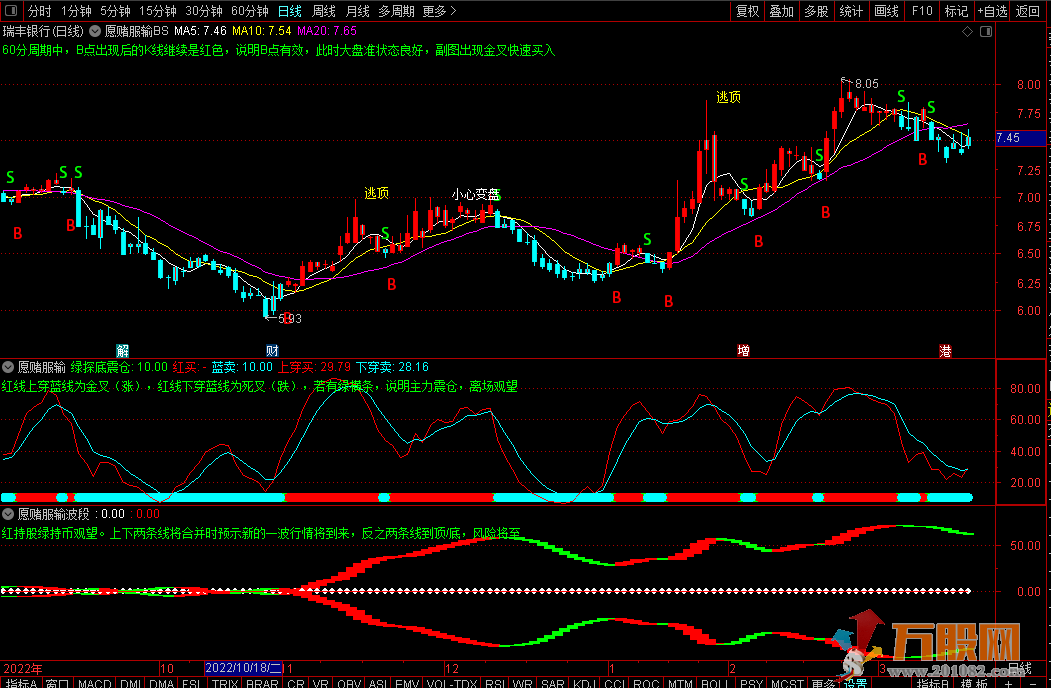Open the 统计 statistics tool
Image resolution: width=1051 pixels, height=688 pixels.
851,11
